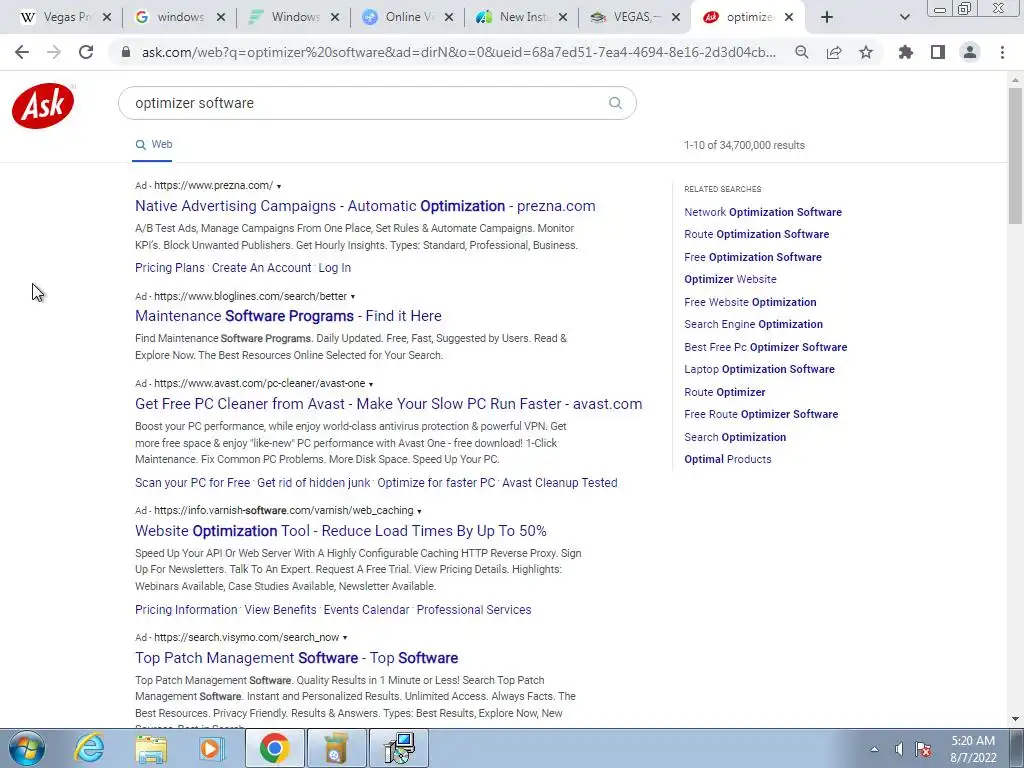Open Windows Media Player taskbar icon
Viewport: 1024px width, 768px height.
[211, 748]
